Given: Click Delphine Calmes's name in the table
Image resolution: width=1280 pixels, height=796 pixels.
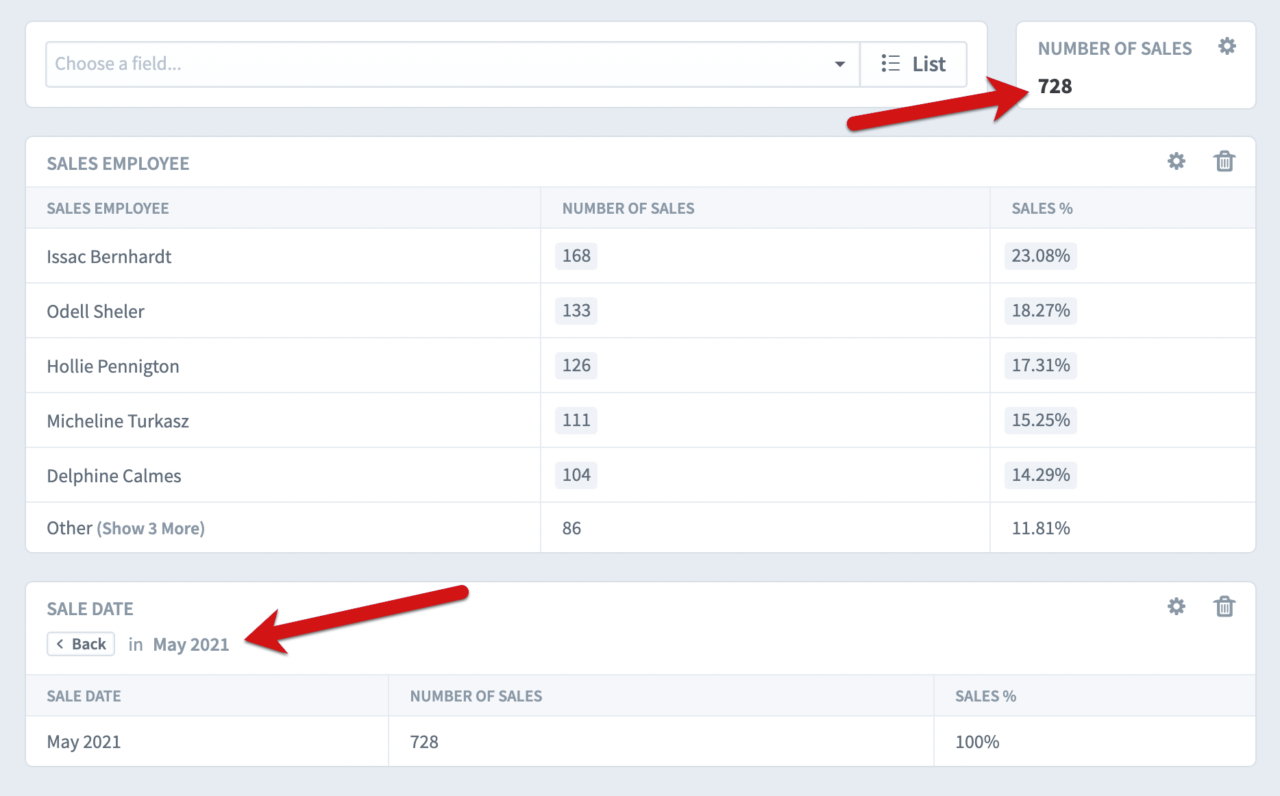Looking at the screenshot, I should coord(113,475).
